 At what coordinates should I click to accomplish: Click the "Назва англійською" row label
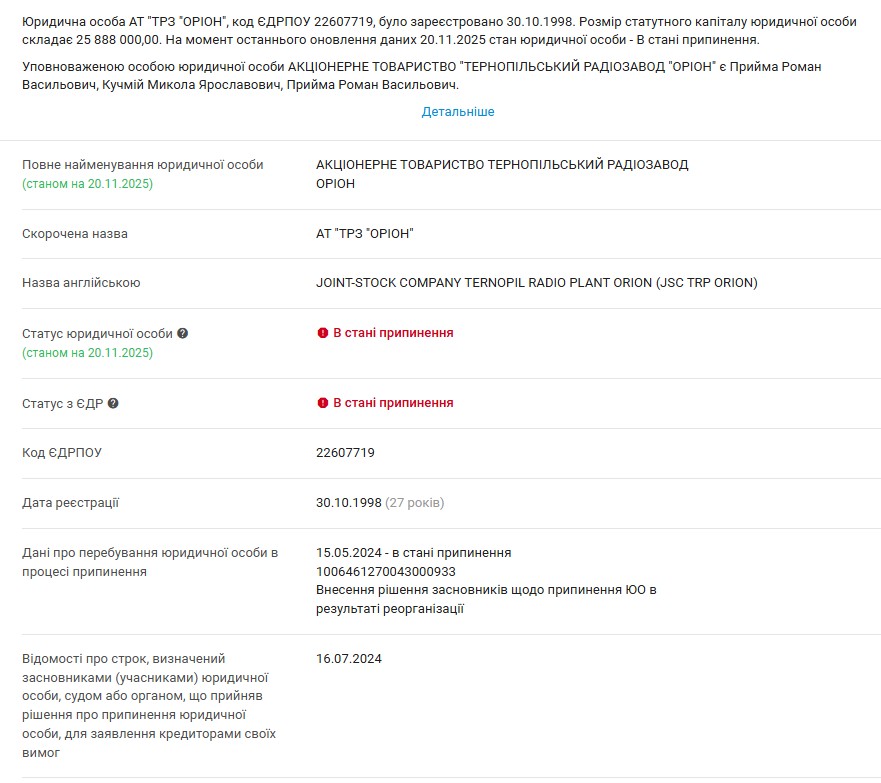pos(81,283)
